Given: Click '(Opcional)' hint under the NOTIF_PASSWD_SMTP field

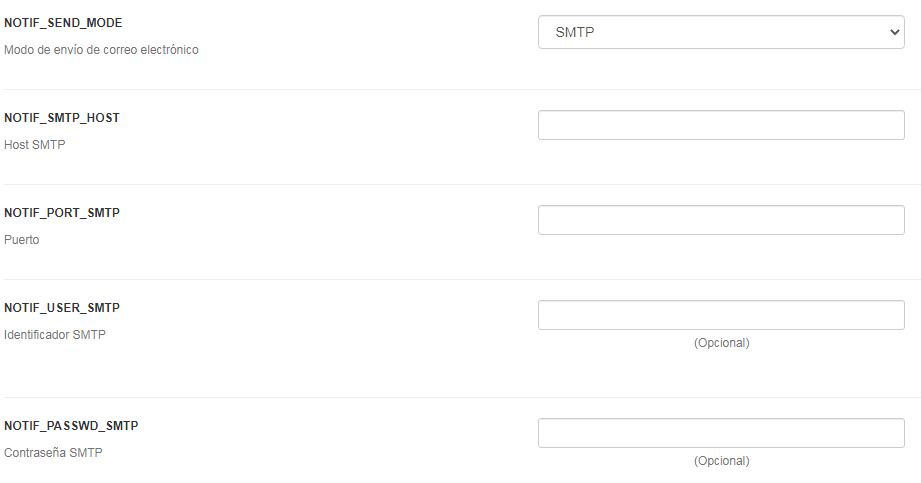Looking at the screenshot, I should (x=721, y=461).
